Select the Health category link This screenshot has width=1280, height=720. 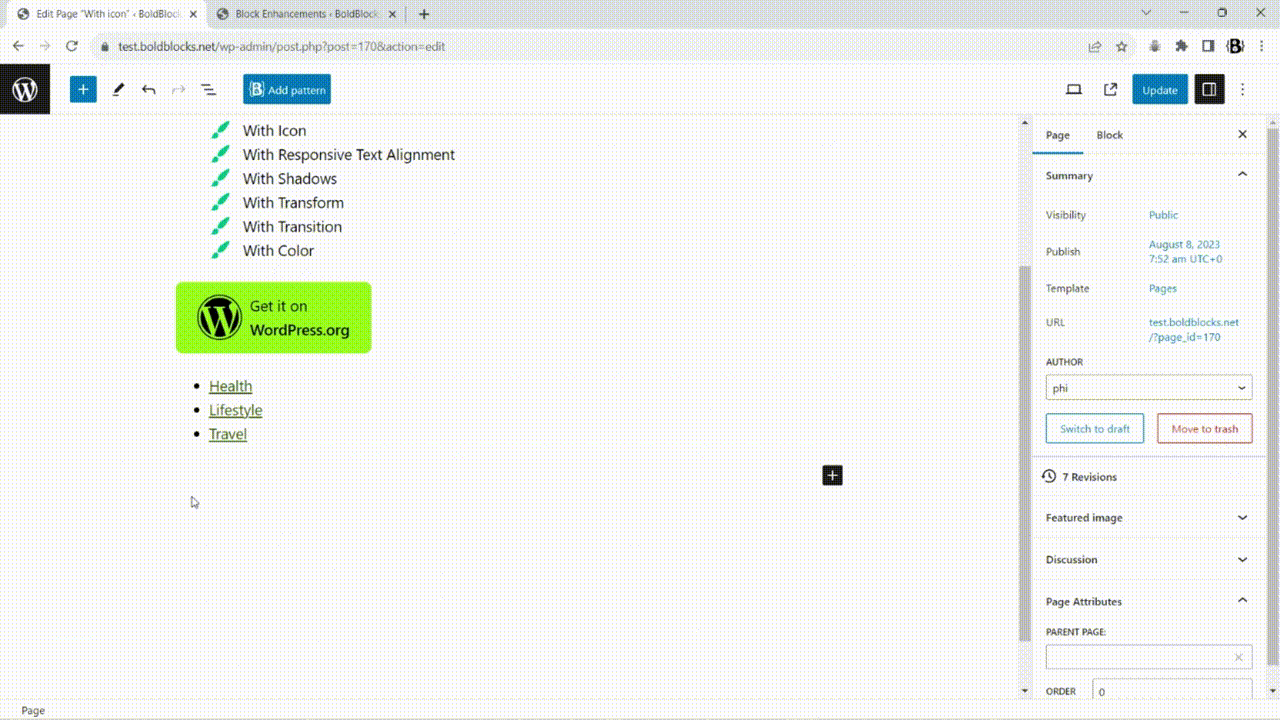point(230,386)
